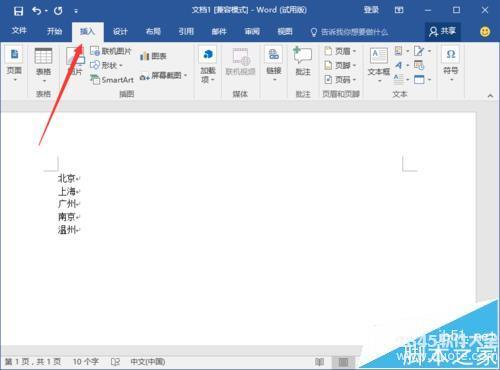Click the word count '10 个字'
Screen dimensions: 500x370
86,362
